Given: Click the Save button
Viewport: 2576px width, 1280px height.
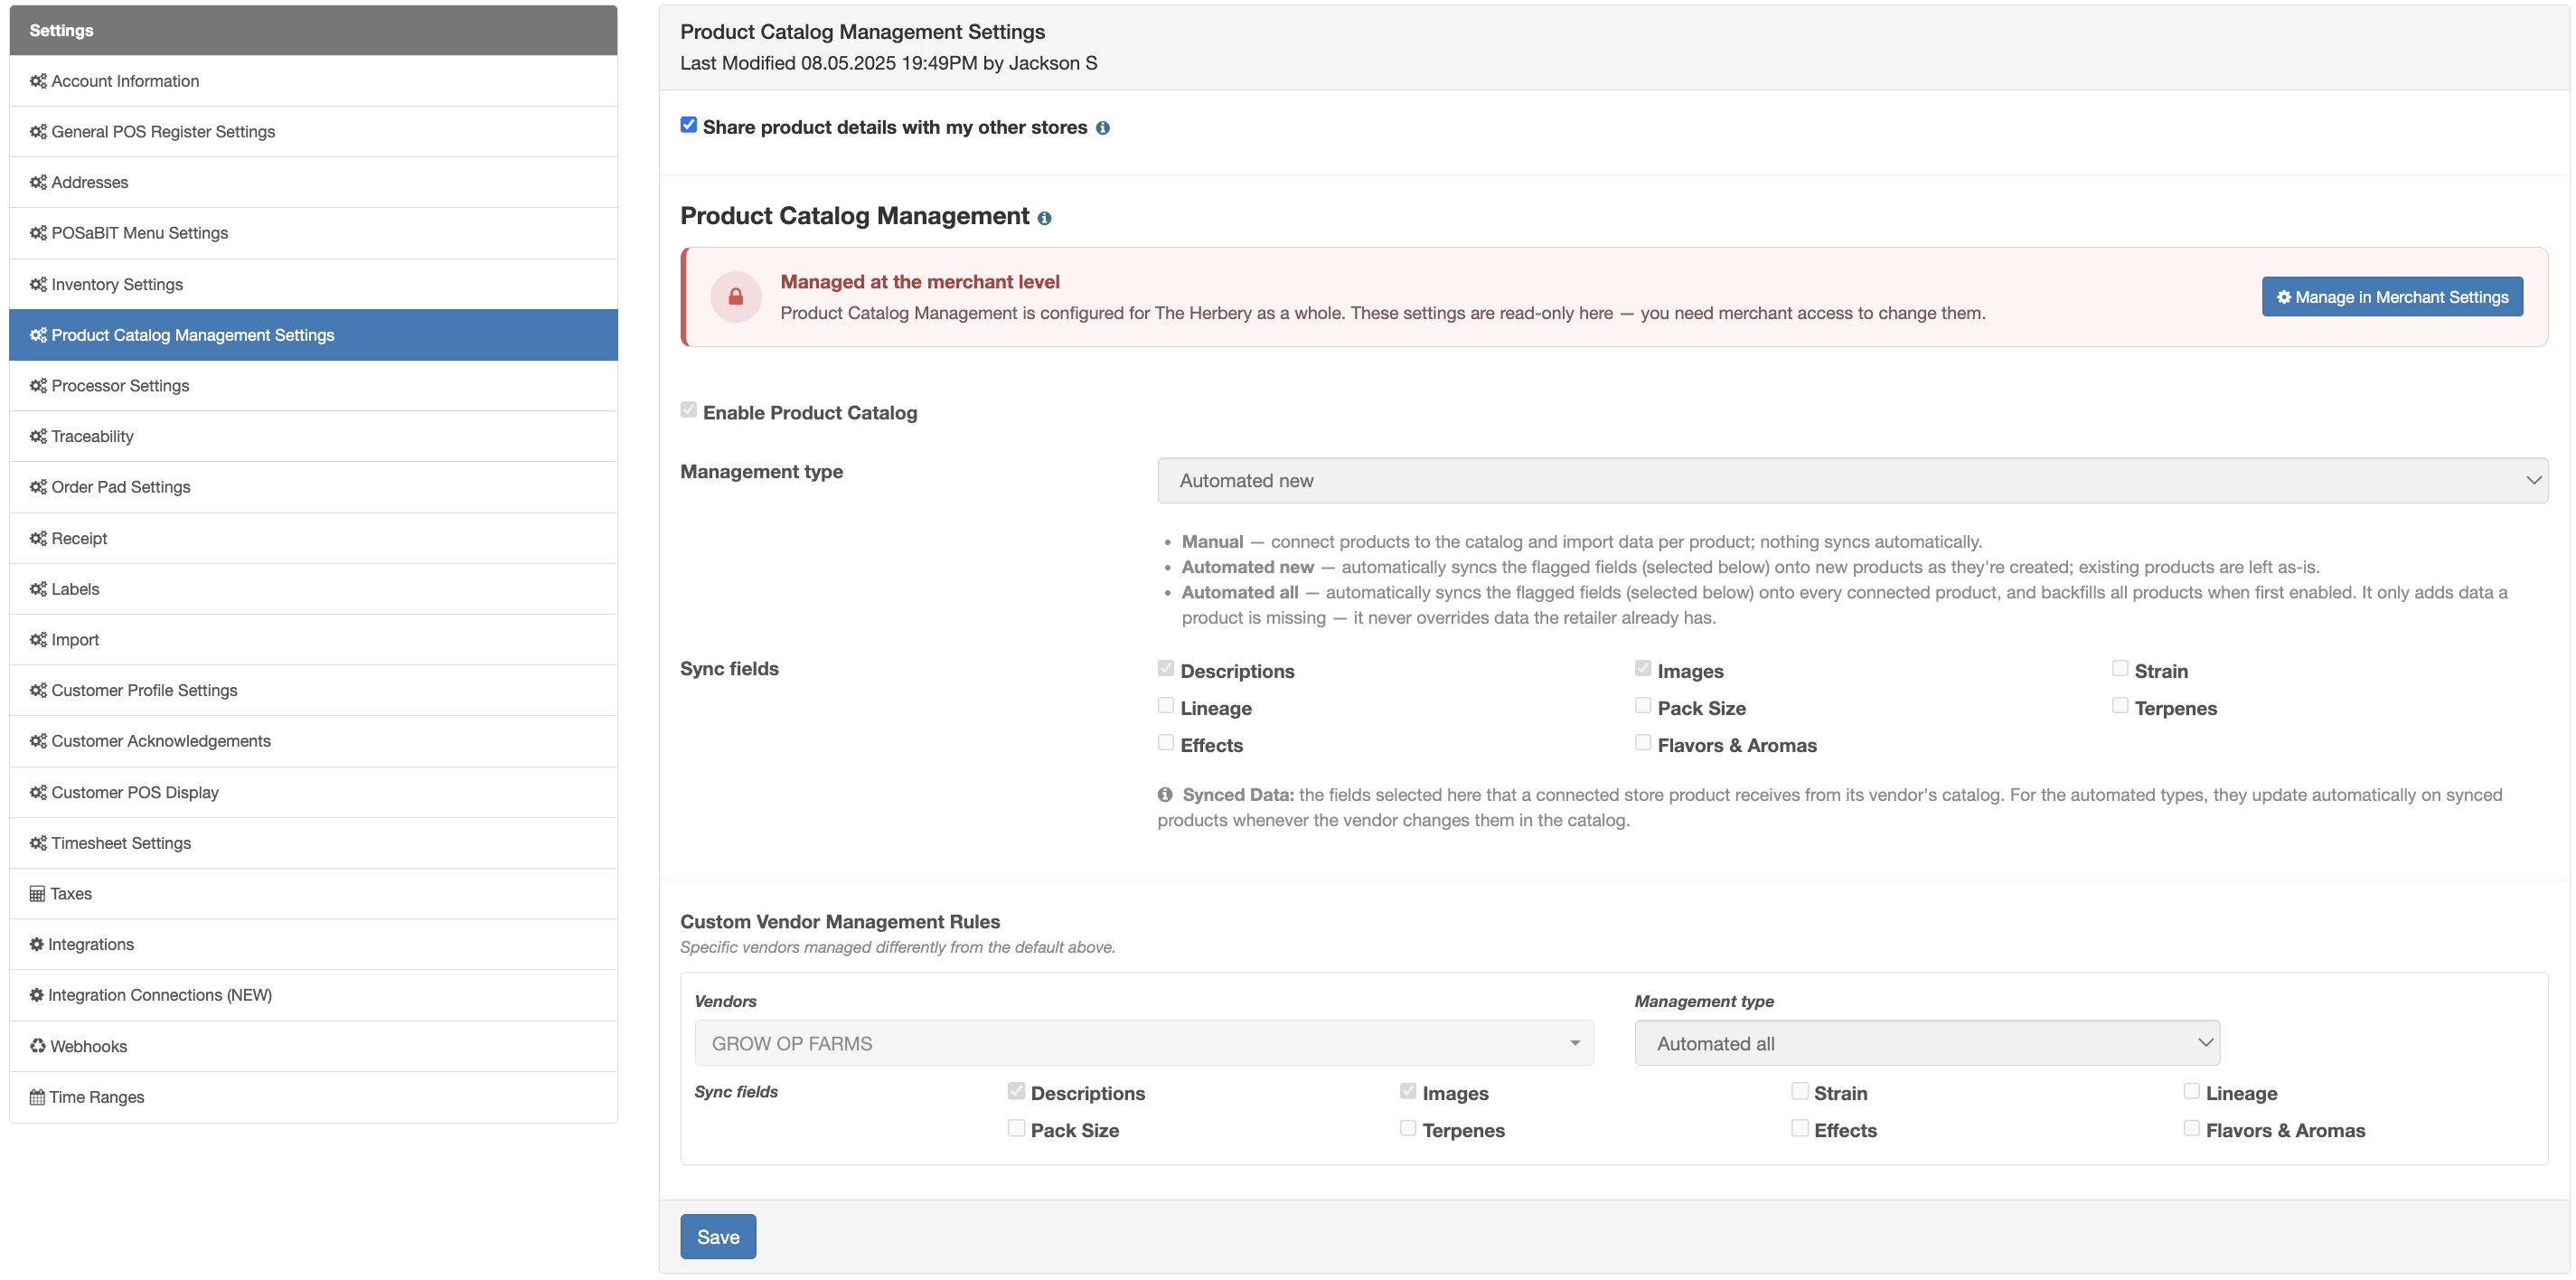Looking at the screenshot, I should pos(718,1237).
